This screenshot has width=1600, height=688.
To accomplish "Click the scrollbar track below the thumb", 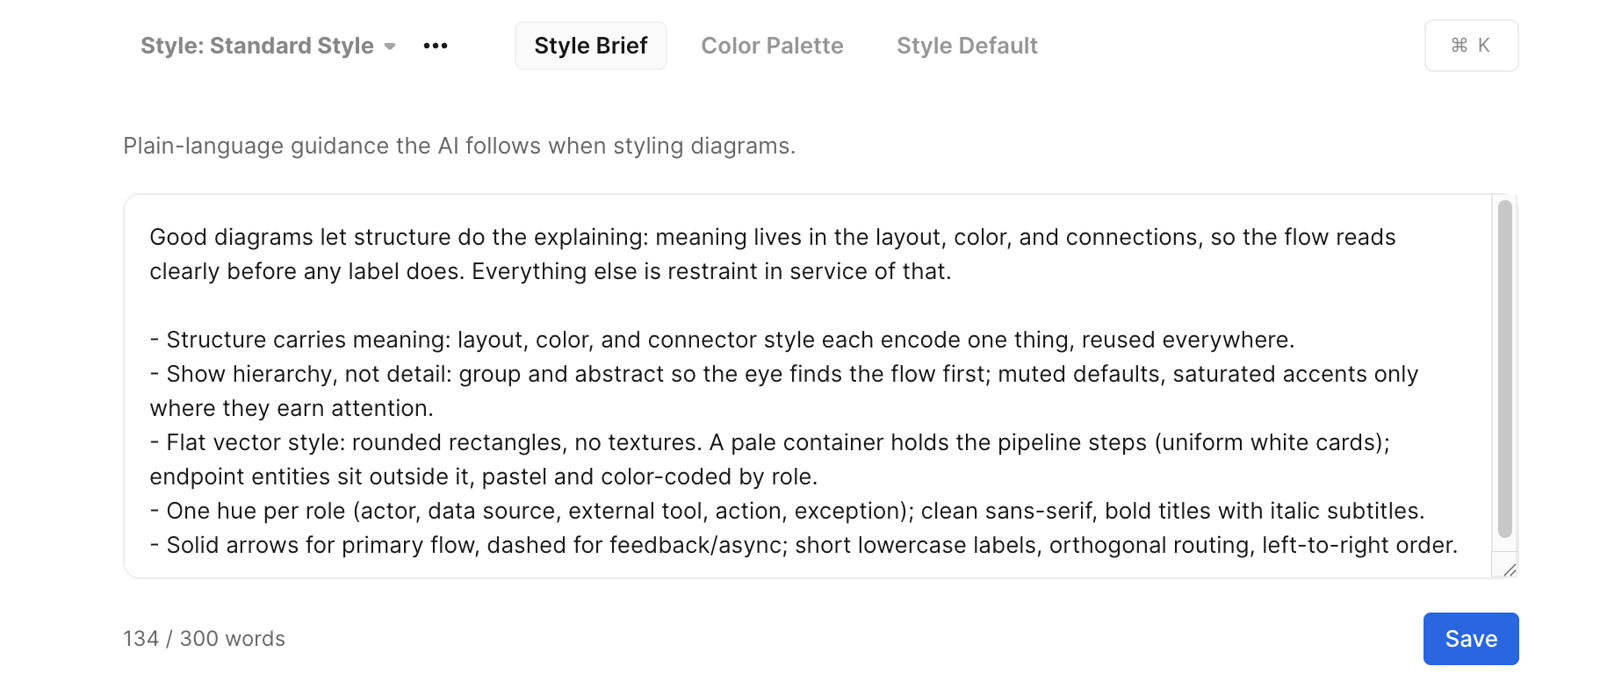I will tap(1505, 545).
